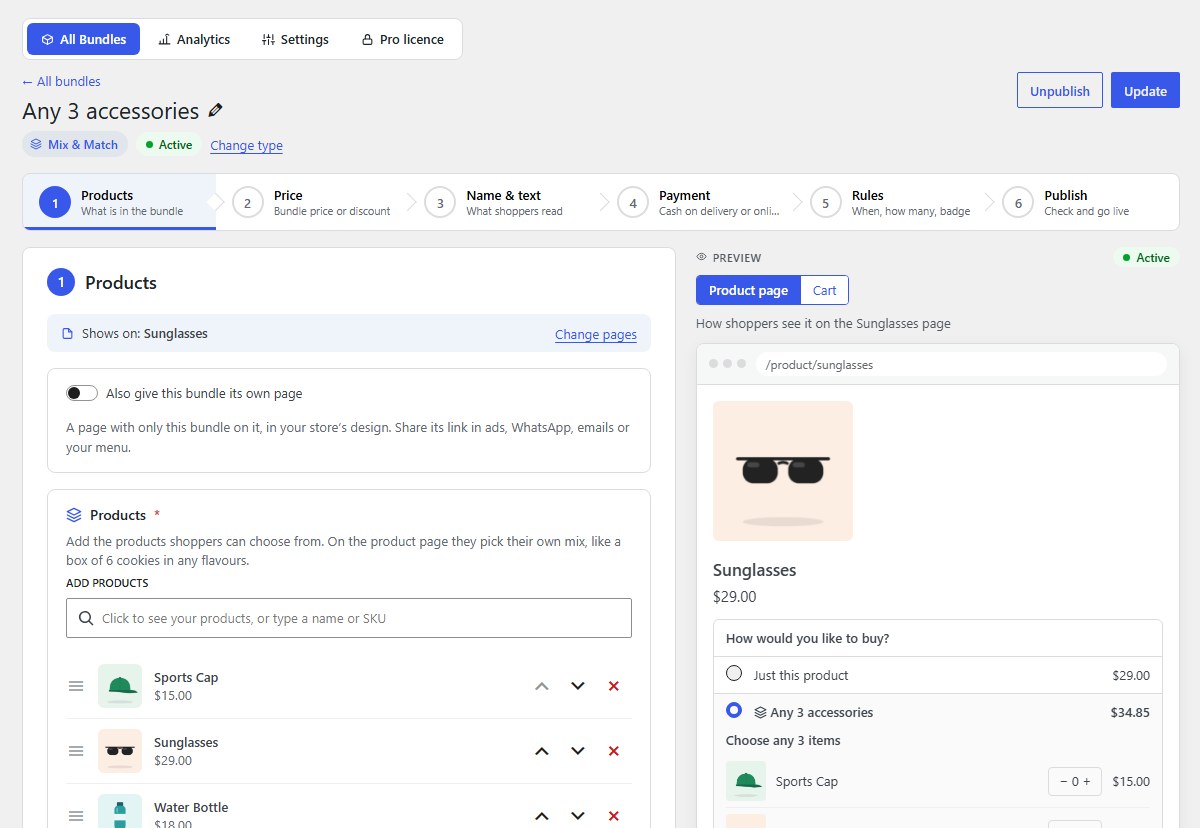Click the /product/sunglasses preview address bar
The width and height of the screenshot is (1200, 828).
point(961,365)
